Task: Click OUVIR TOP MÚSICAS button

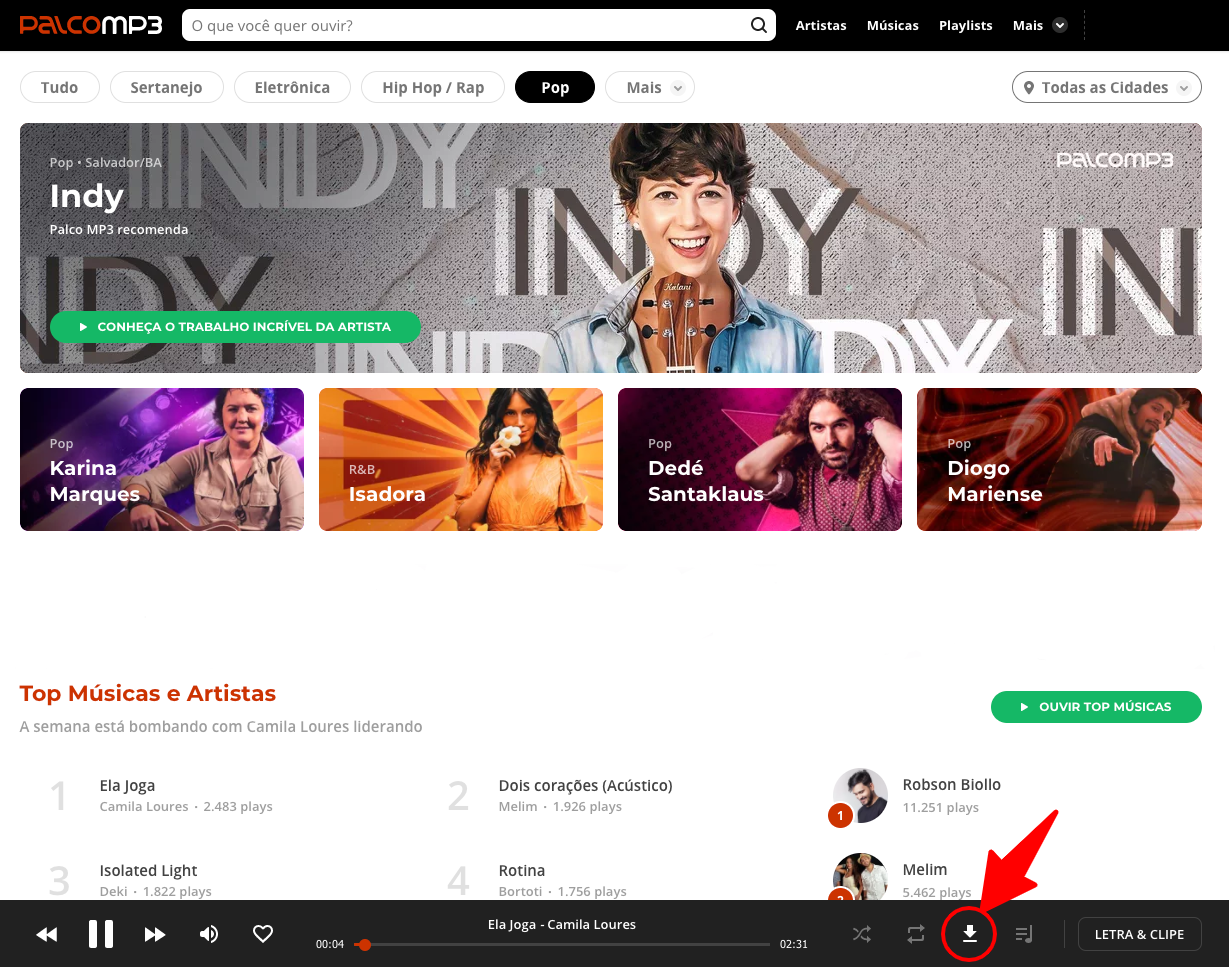Action: 1096,706
